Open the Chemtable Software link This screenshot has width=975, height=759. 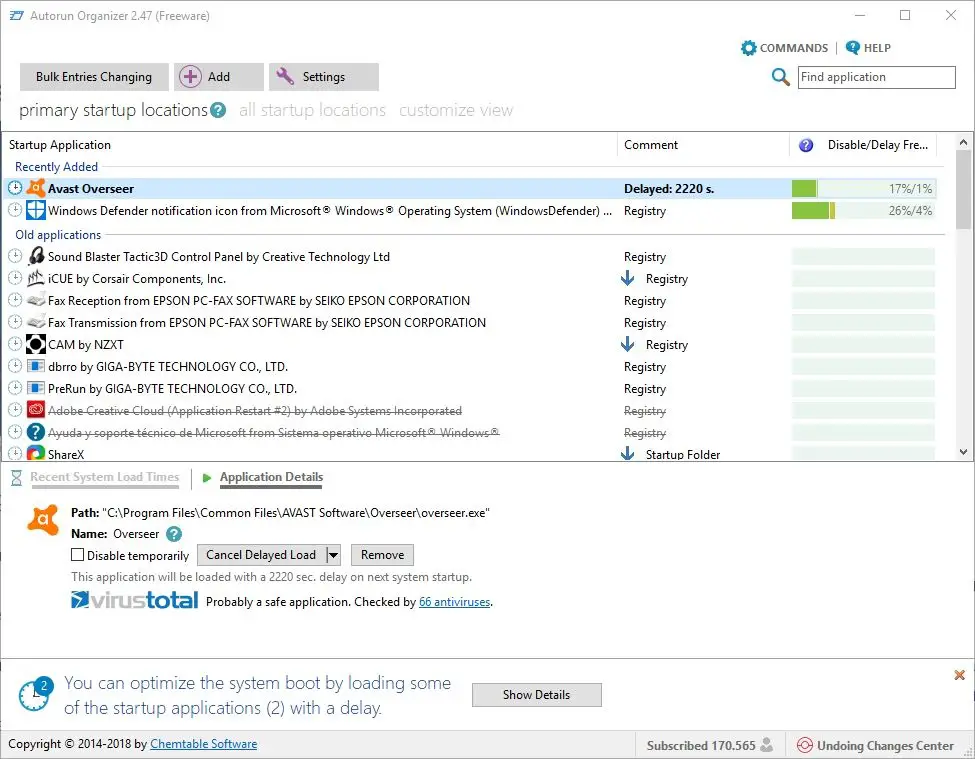[x=203, y=744]
